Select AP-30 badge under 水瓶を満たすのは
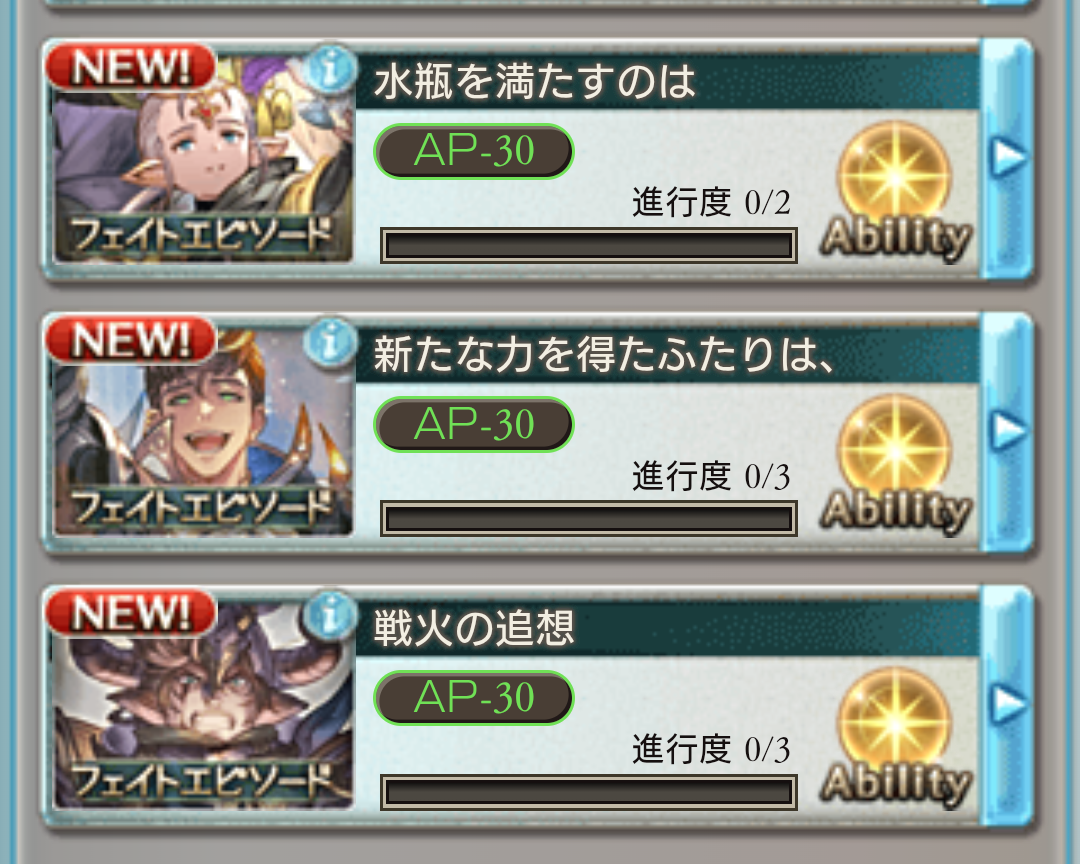 click(474, 151)
